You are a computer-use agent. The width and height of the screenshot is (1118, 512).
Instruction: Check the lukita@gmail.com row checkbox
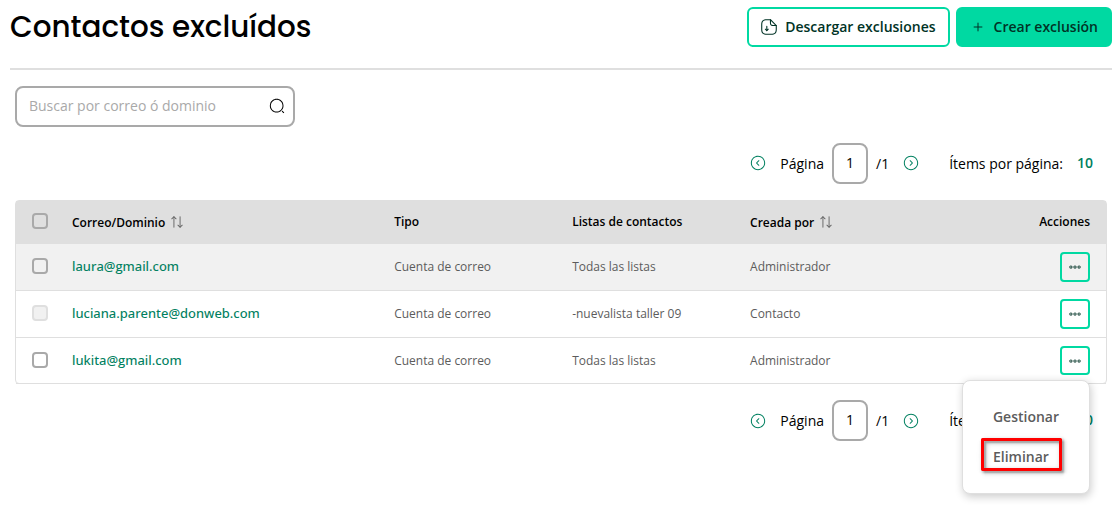(40, 360)
